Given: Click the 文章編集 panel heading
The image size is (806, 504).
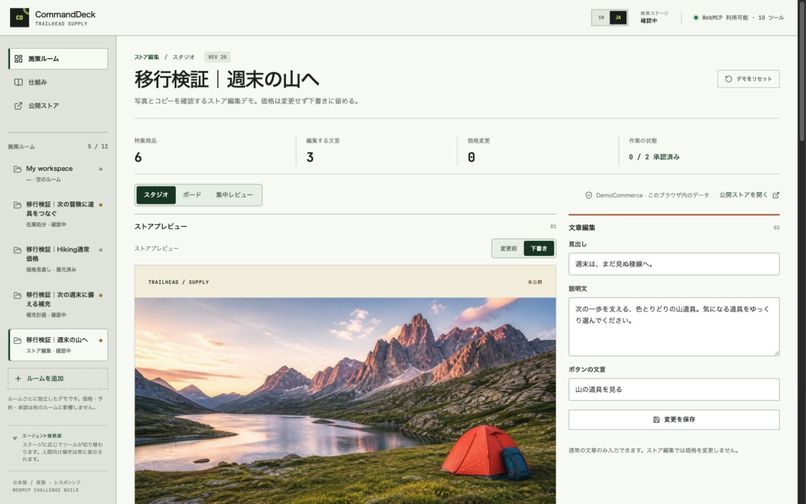Looking at the screenshot, I should [582, 227].
